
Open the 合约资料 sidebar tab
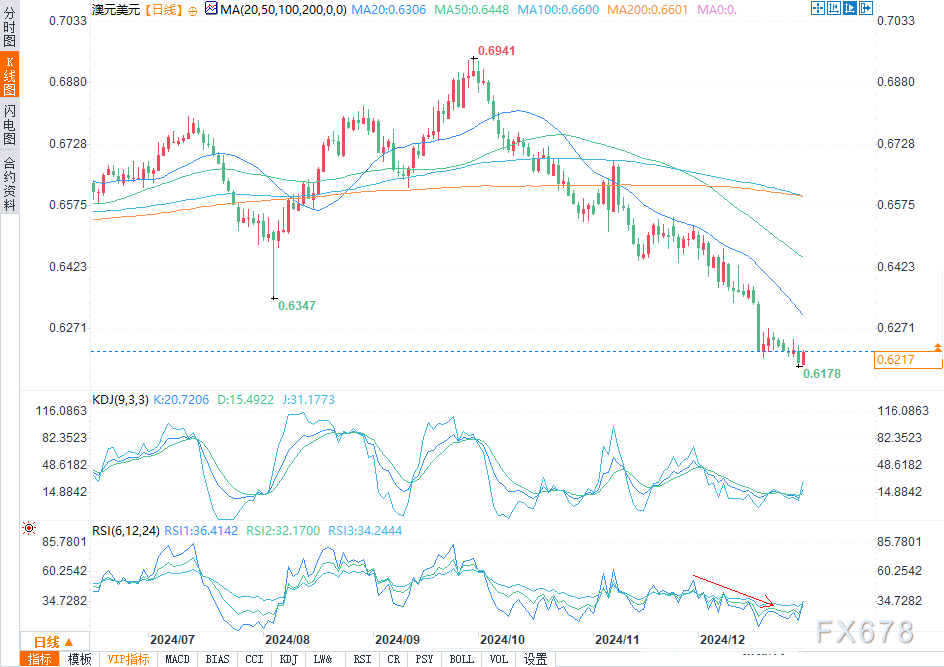(x=10, y=184)
